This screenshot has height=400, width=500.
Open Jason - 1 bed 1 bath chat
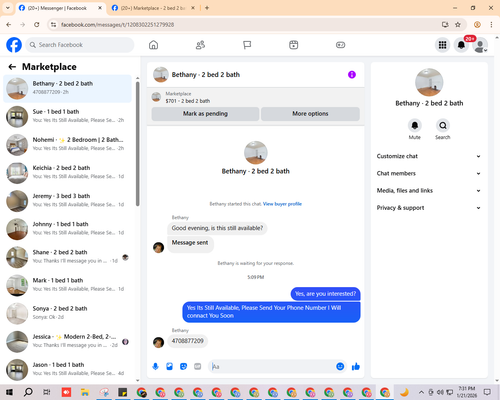point(67,370)
